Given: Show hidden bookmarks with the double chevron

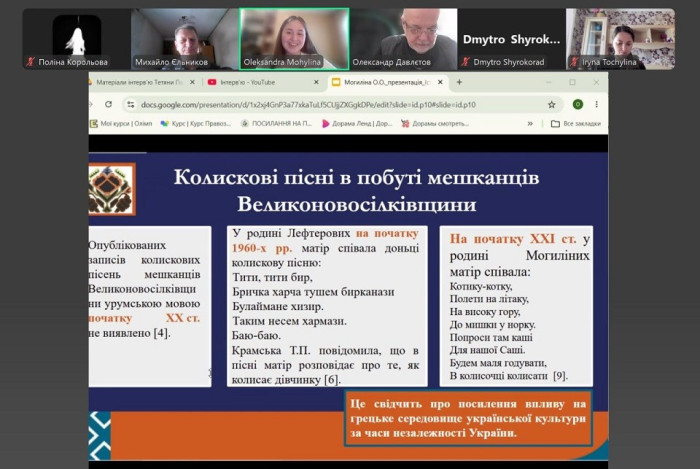Looking at the screenshot, I should coord(530,124).
